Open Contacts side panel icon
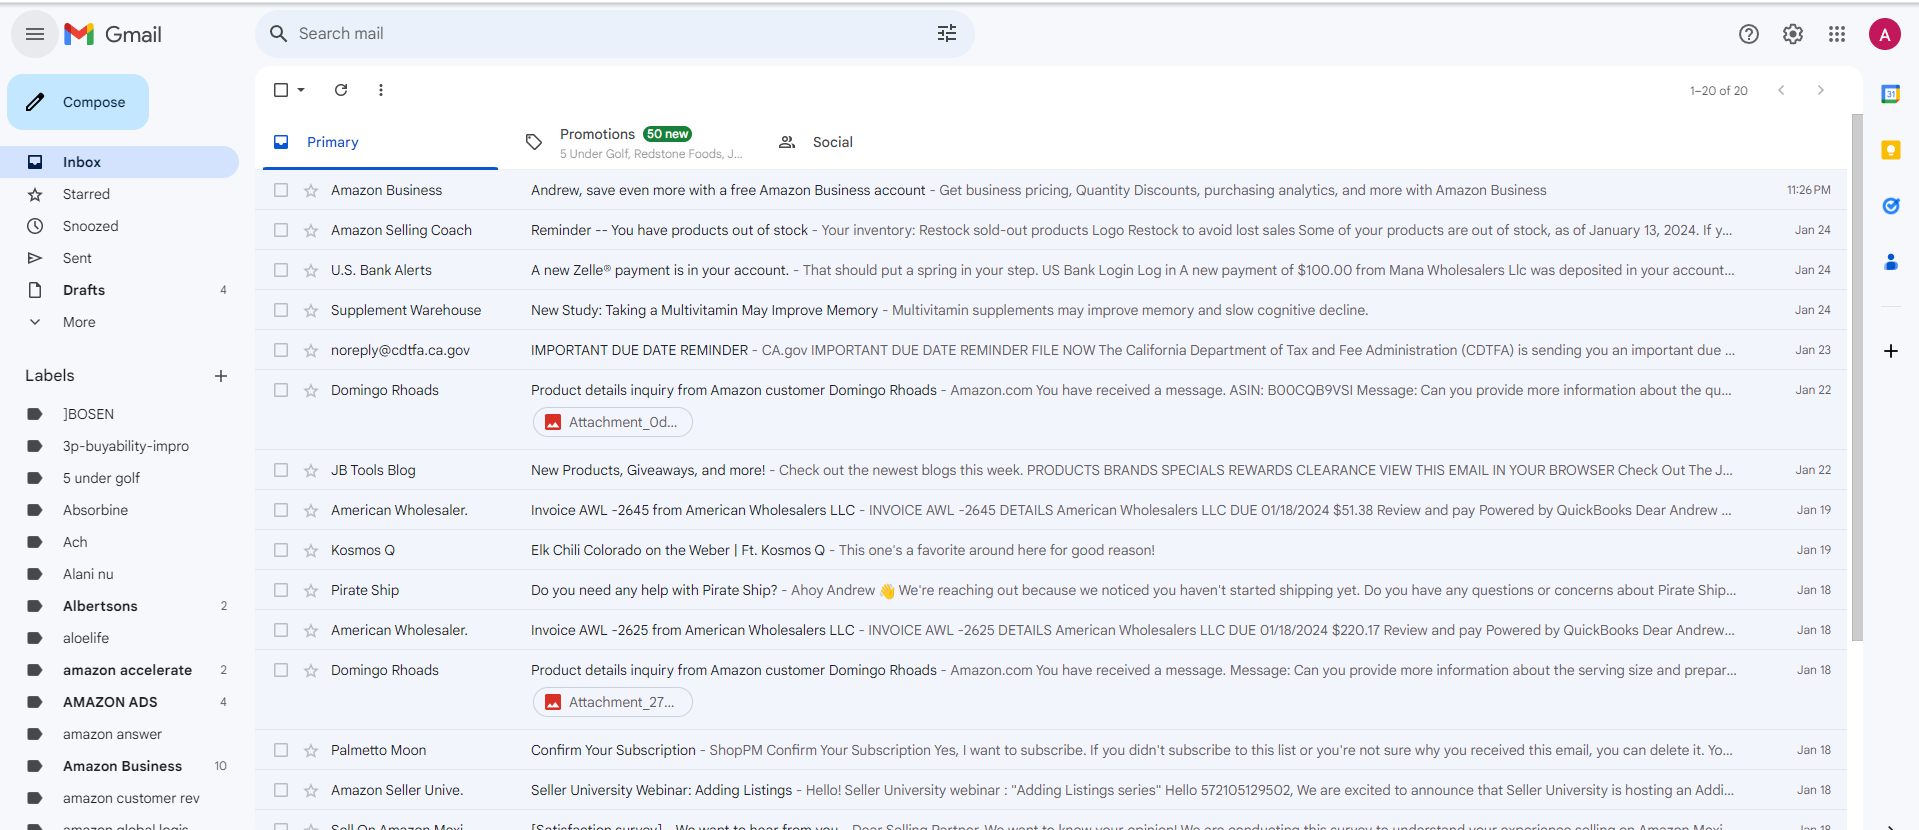This screenshot has width=1919, height=830. point(1891,262)
